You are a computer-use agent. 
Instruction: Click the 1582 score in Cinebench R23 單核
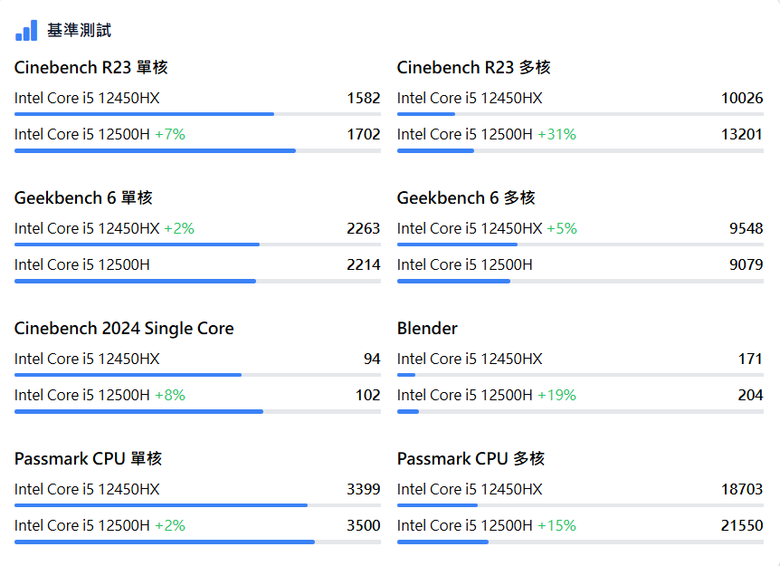364,98
